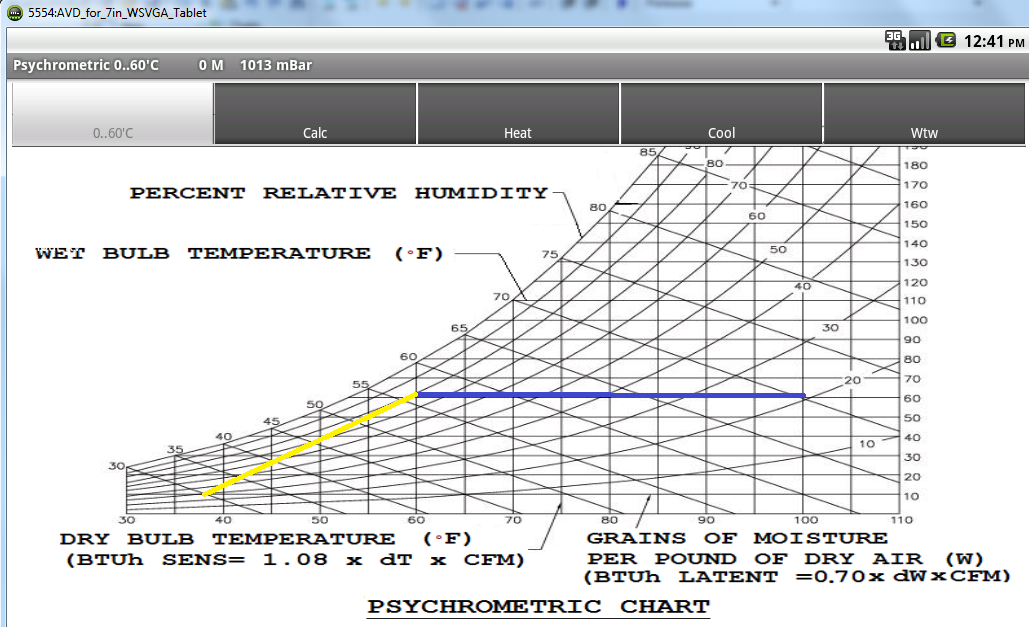Click the 180 grains axis label
This screenshot has height=627, width=1029.
tap(915, 165)
